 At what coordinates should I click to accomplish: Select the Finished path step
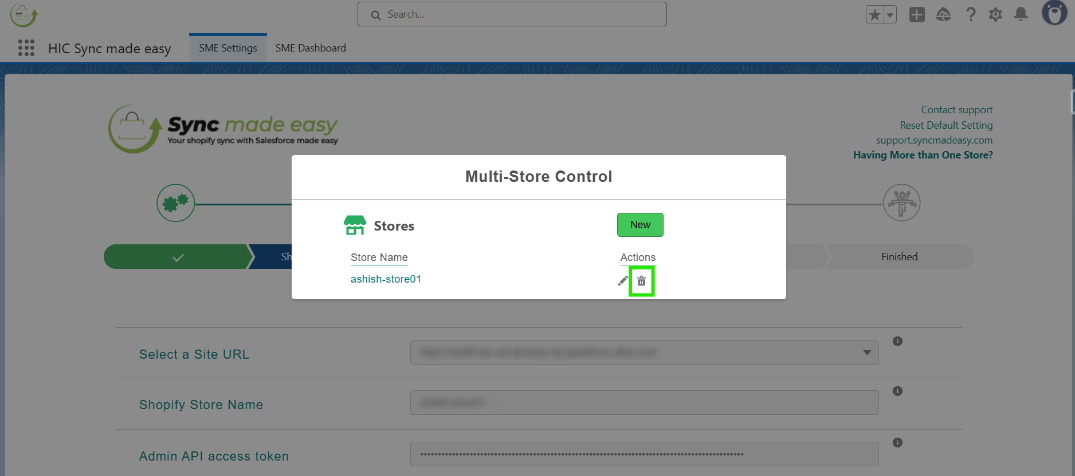899,257
